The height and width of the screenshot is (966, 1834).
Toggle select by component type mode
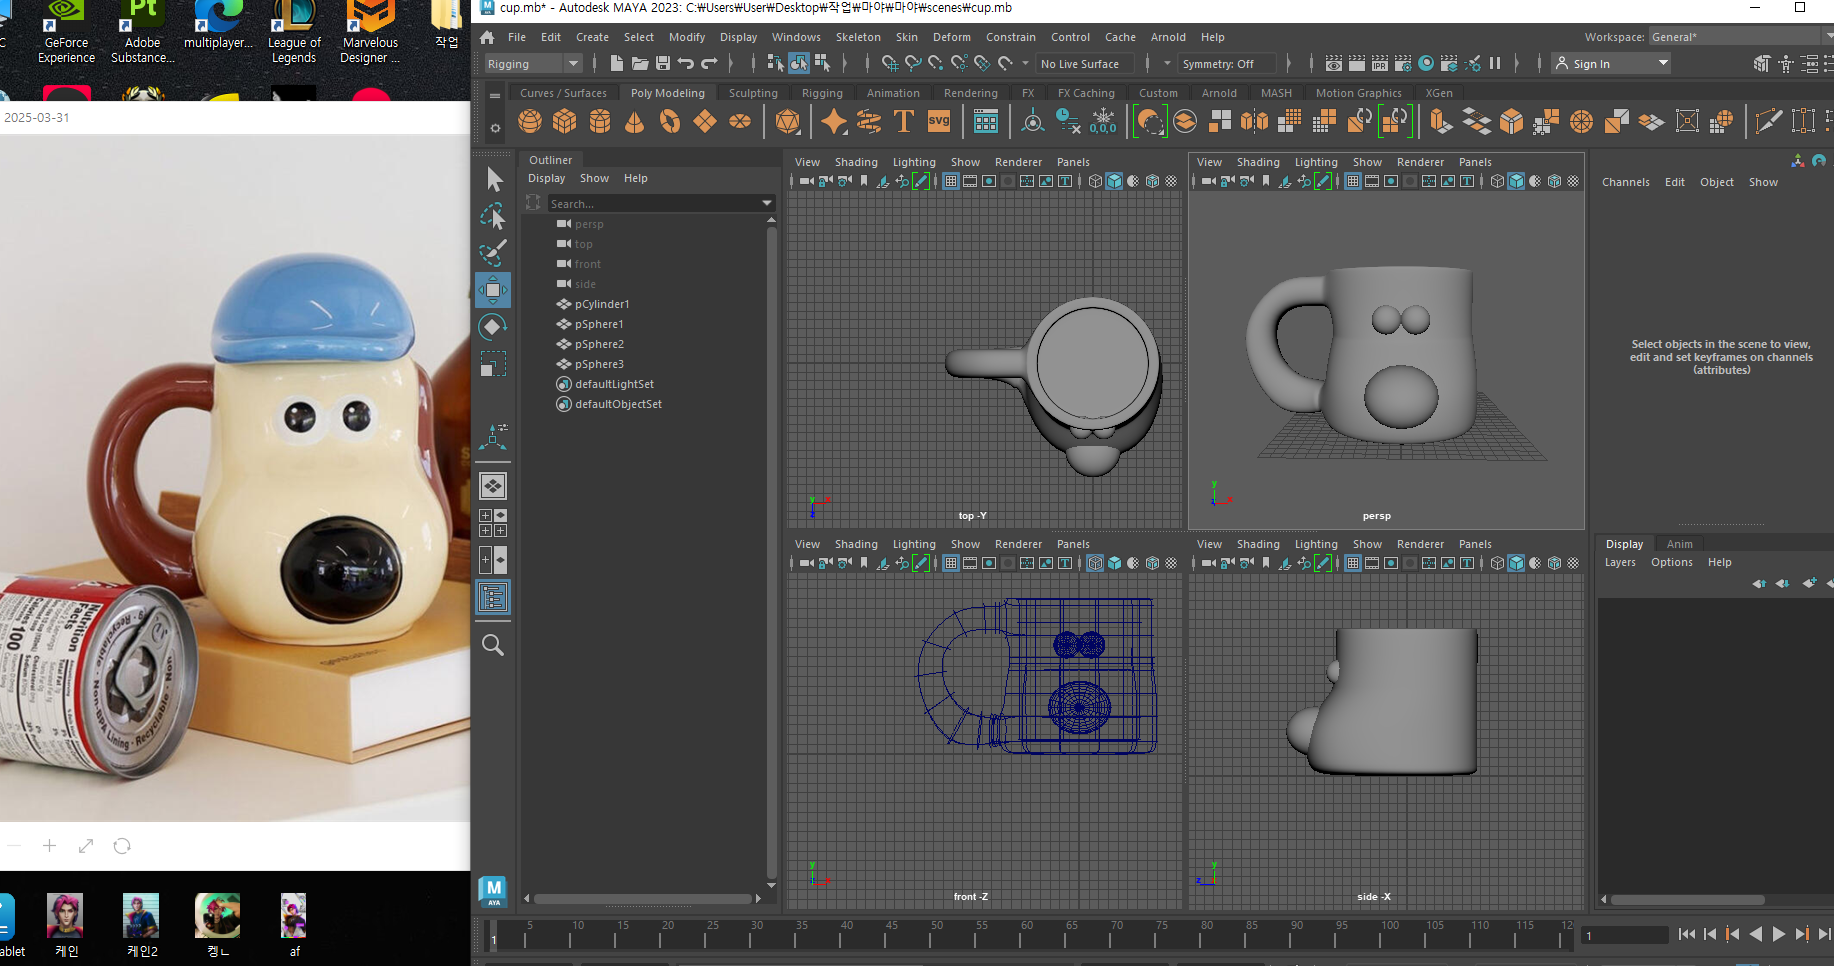tap(822, 63)
